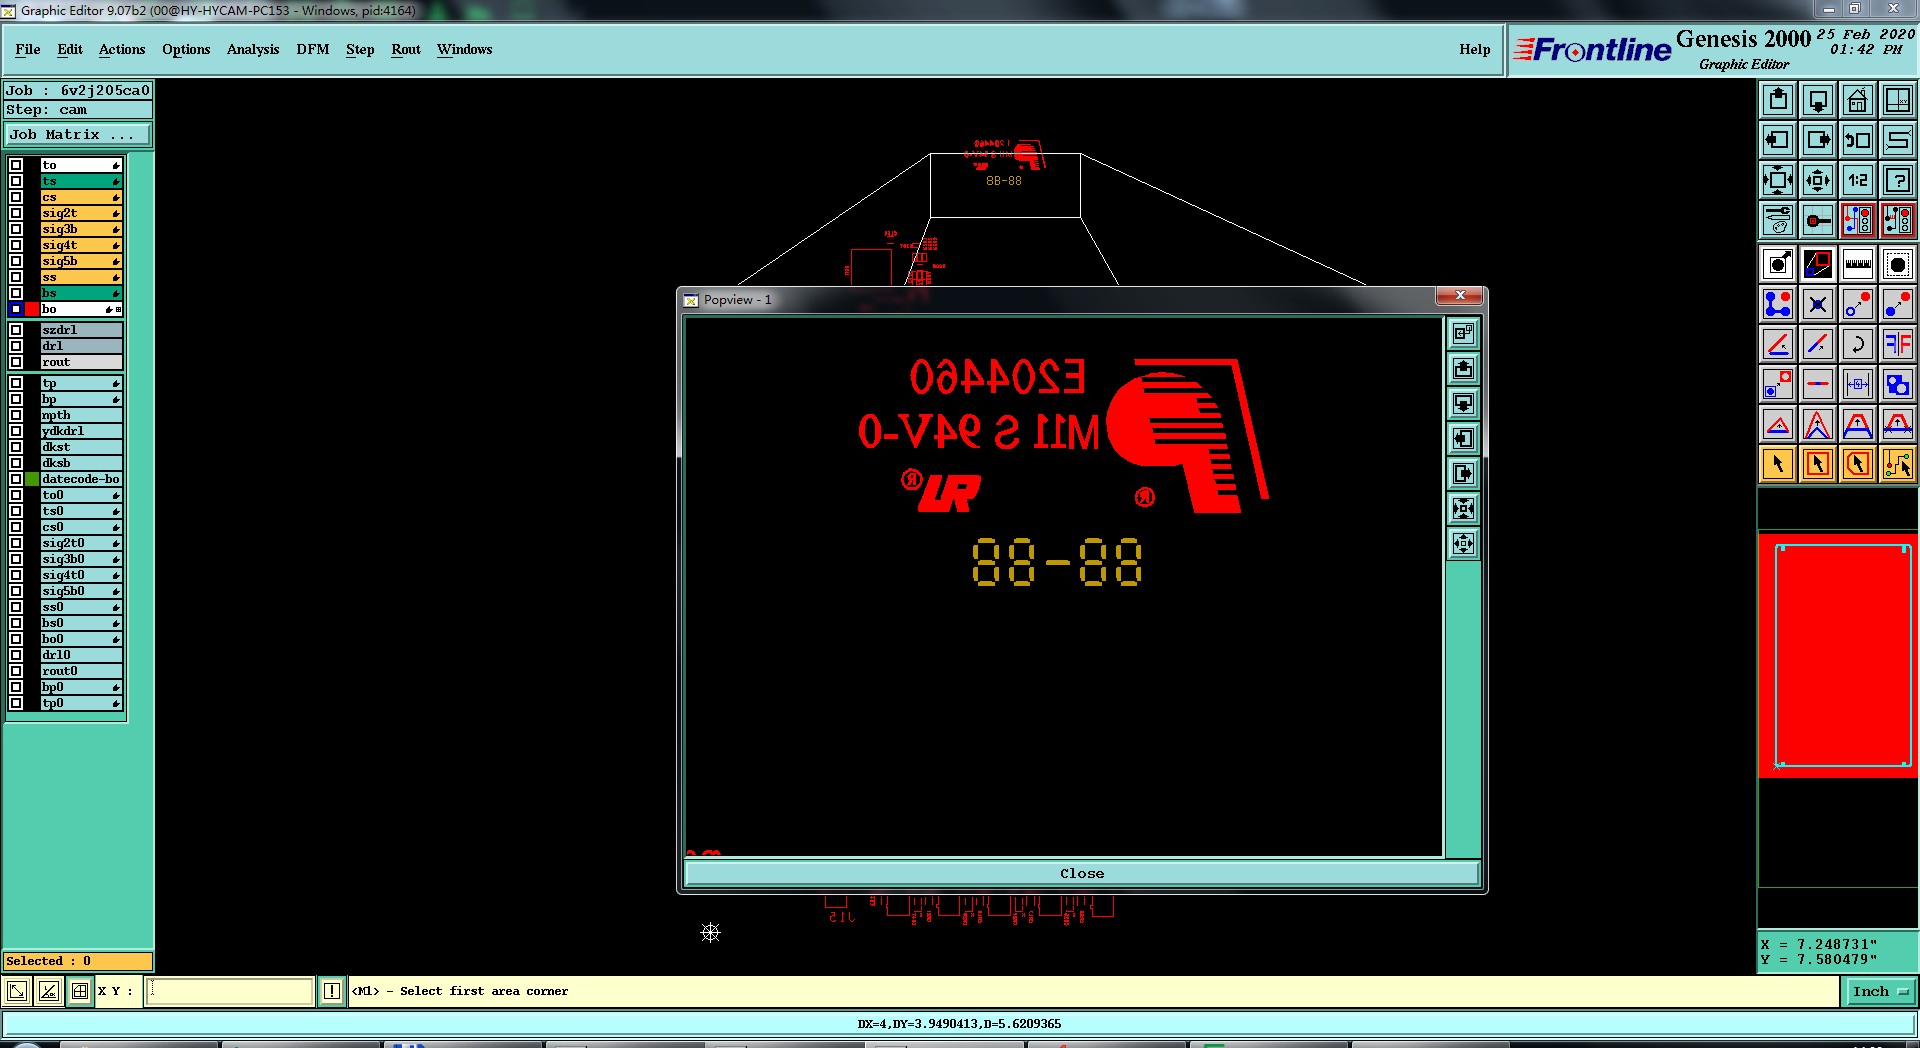Click the net select pointer icon
The image size is (1920, 1048).
tap(1898, 464)
